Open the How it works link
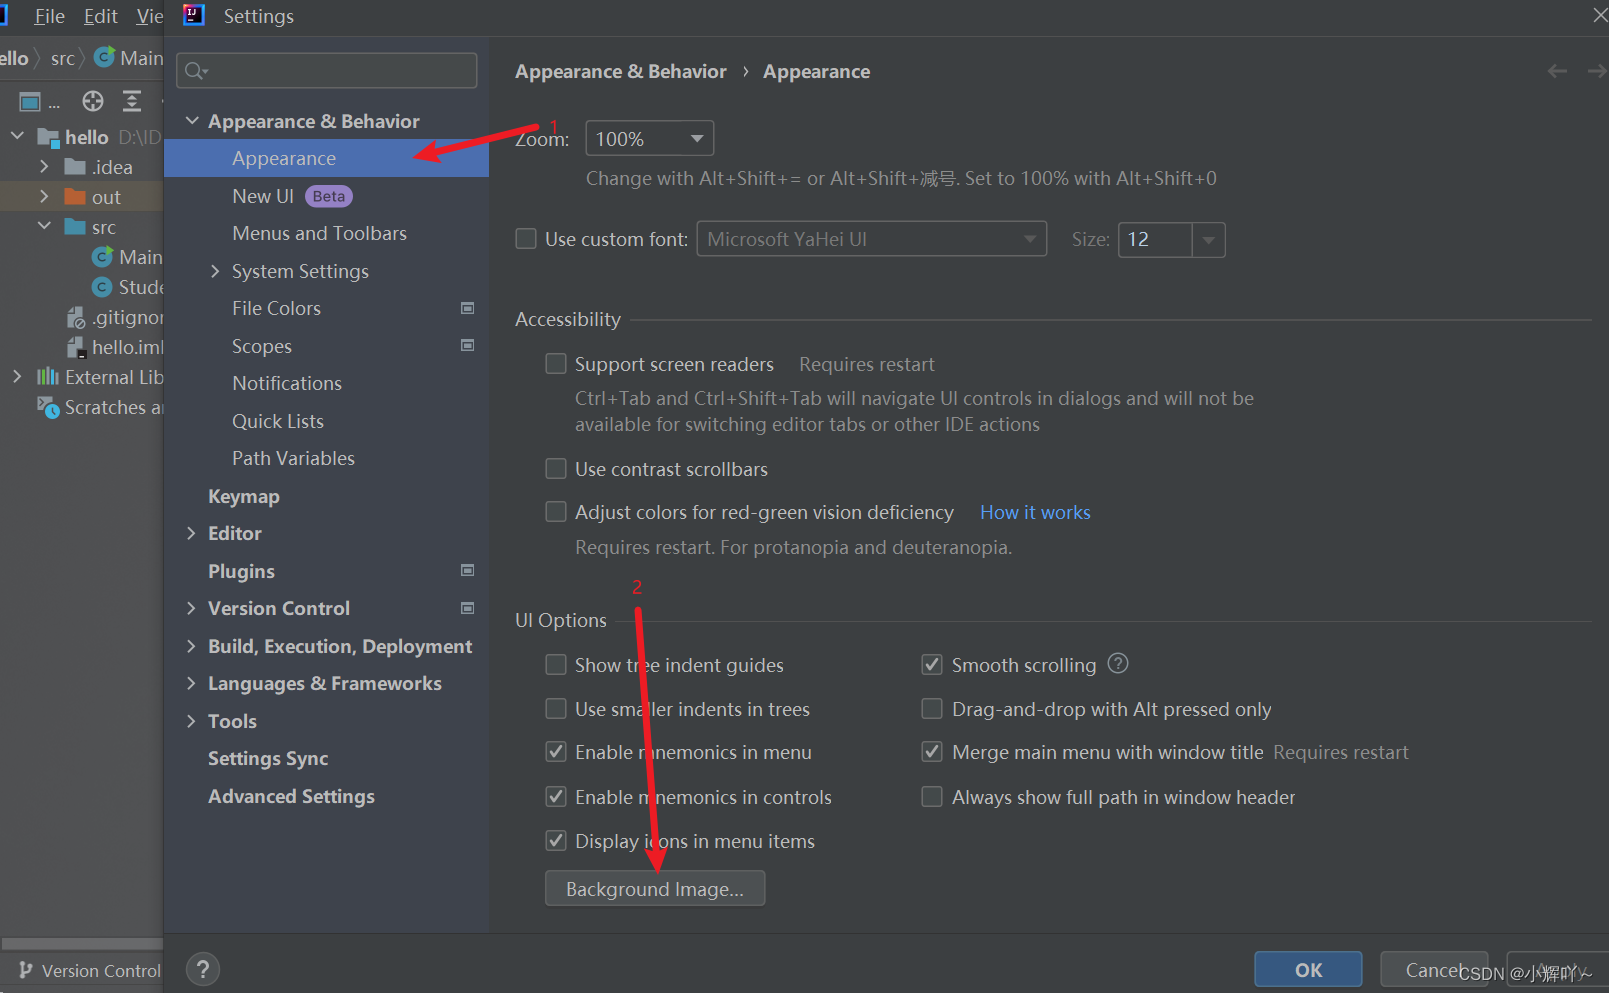Screen dimensions: 1609x993 coord(1034,511)
